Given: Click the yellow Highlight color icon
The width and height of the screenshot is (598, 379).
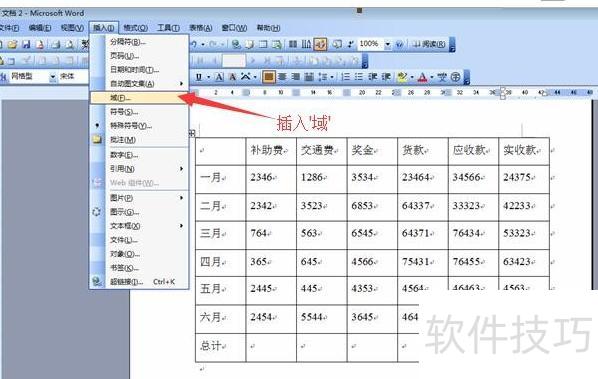Looking at the screenshot, I should (402, 77).
